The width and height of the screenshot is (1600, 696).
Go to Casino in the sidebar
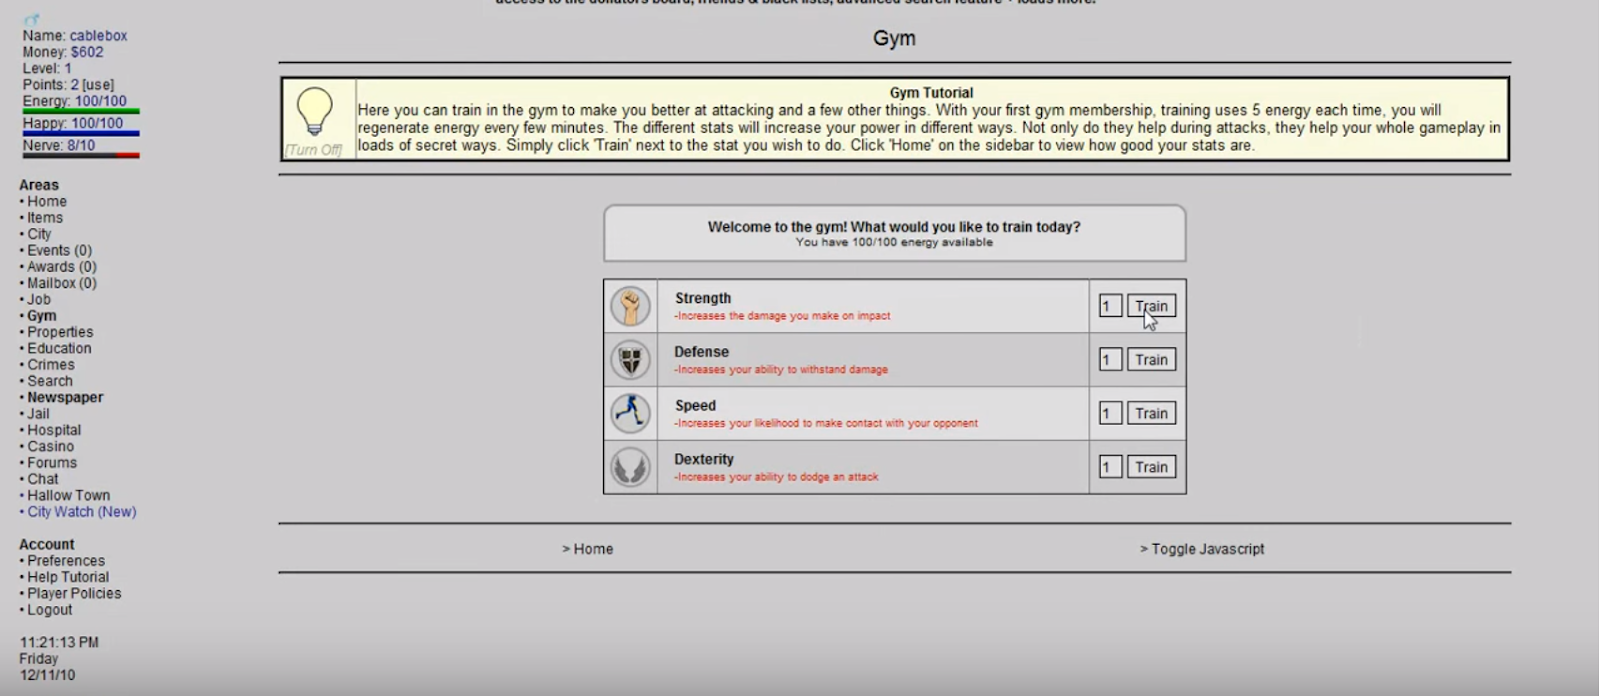(50, 447)
